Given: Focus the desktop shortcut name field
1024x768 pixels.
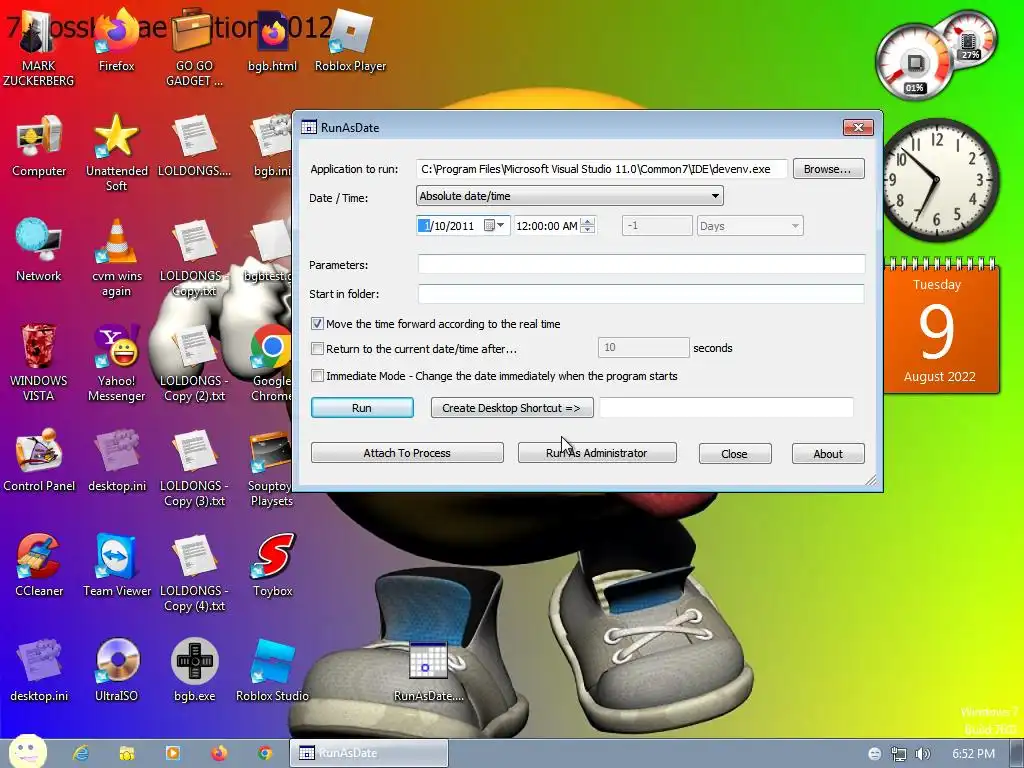Looking at the screenshot, I should (x=726, y=408).
